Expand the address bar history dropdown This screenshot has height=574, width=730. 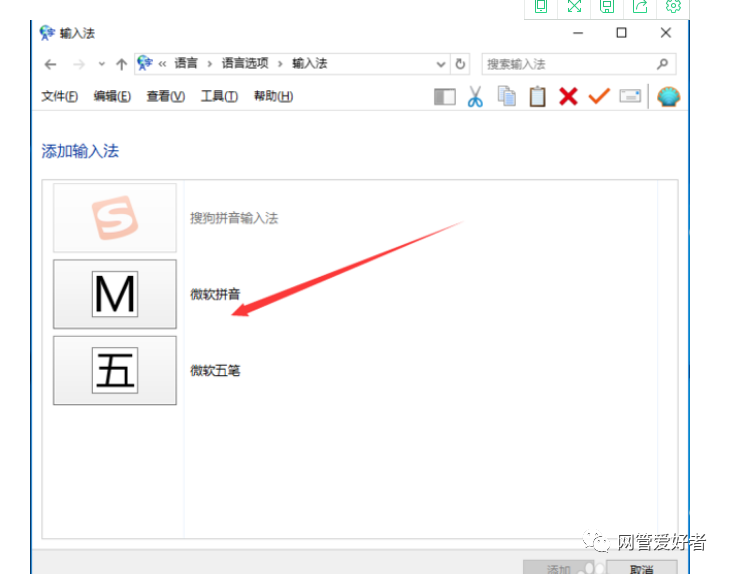tap(440, 64)
